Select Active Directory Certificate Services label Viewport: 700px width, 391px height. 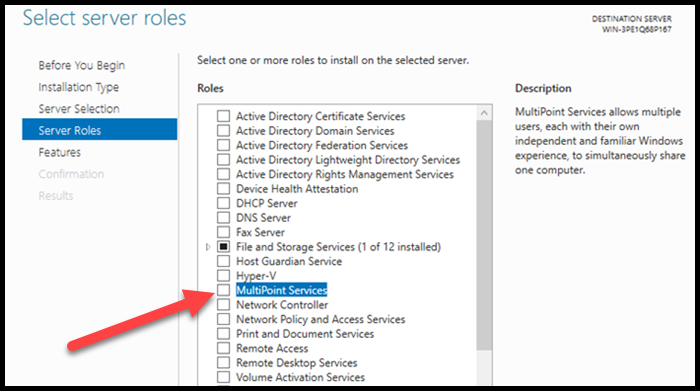pos(321,116)
